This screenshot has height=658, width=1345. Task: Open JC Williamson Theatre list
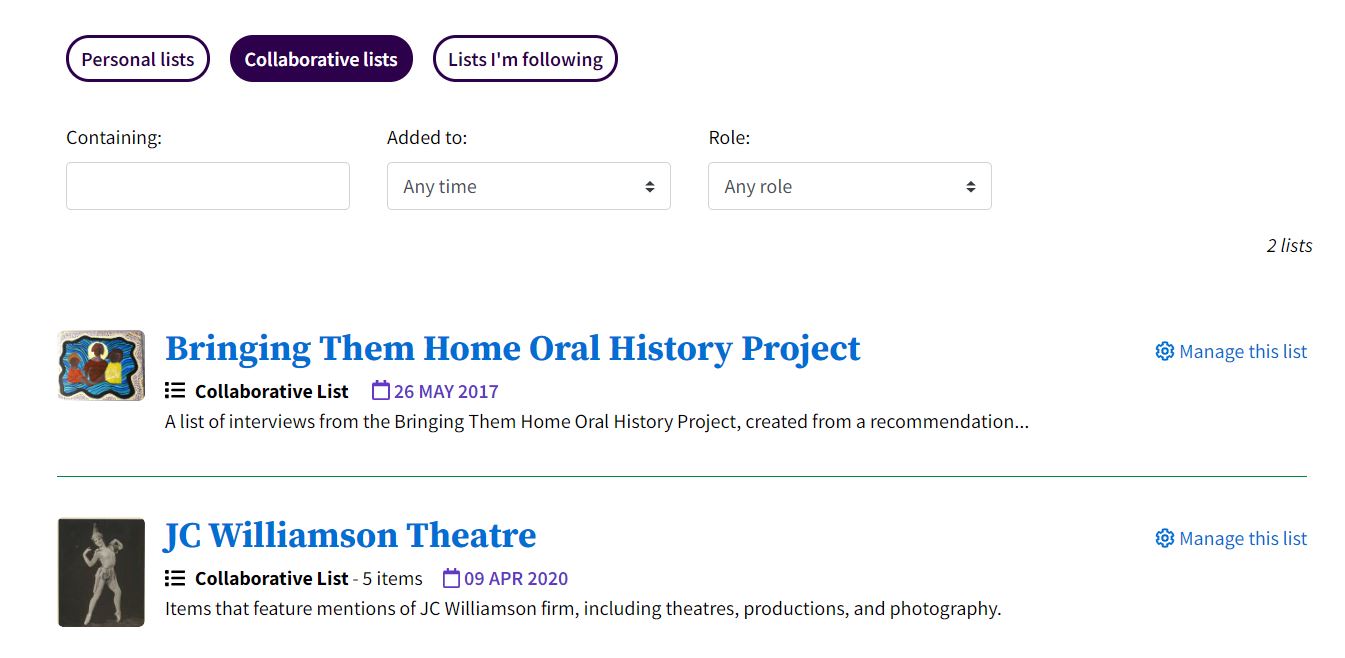tap(350, 535)
